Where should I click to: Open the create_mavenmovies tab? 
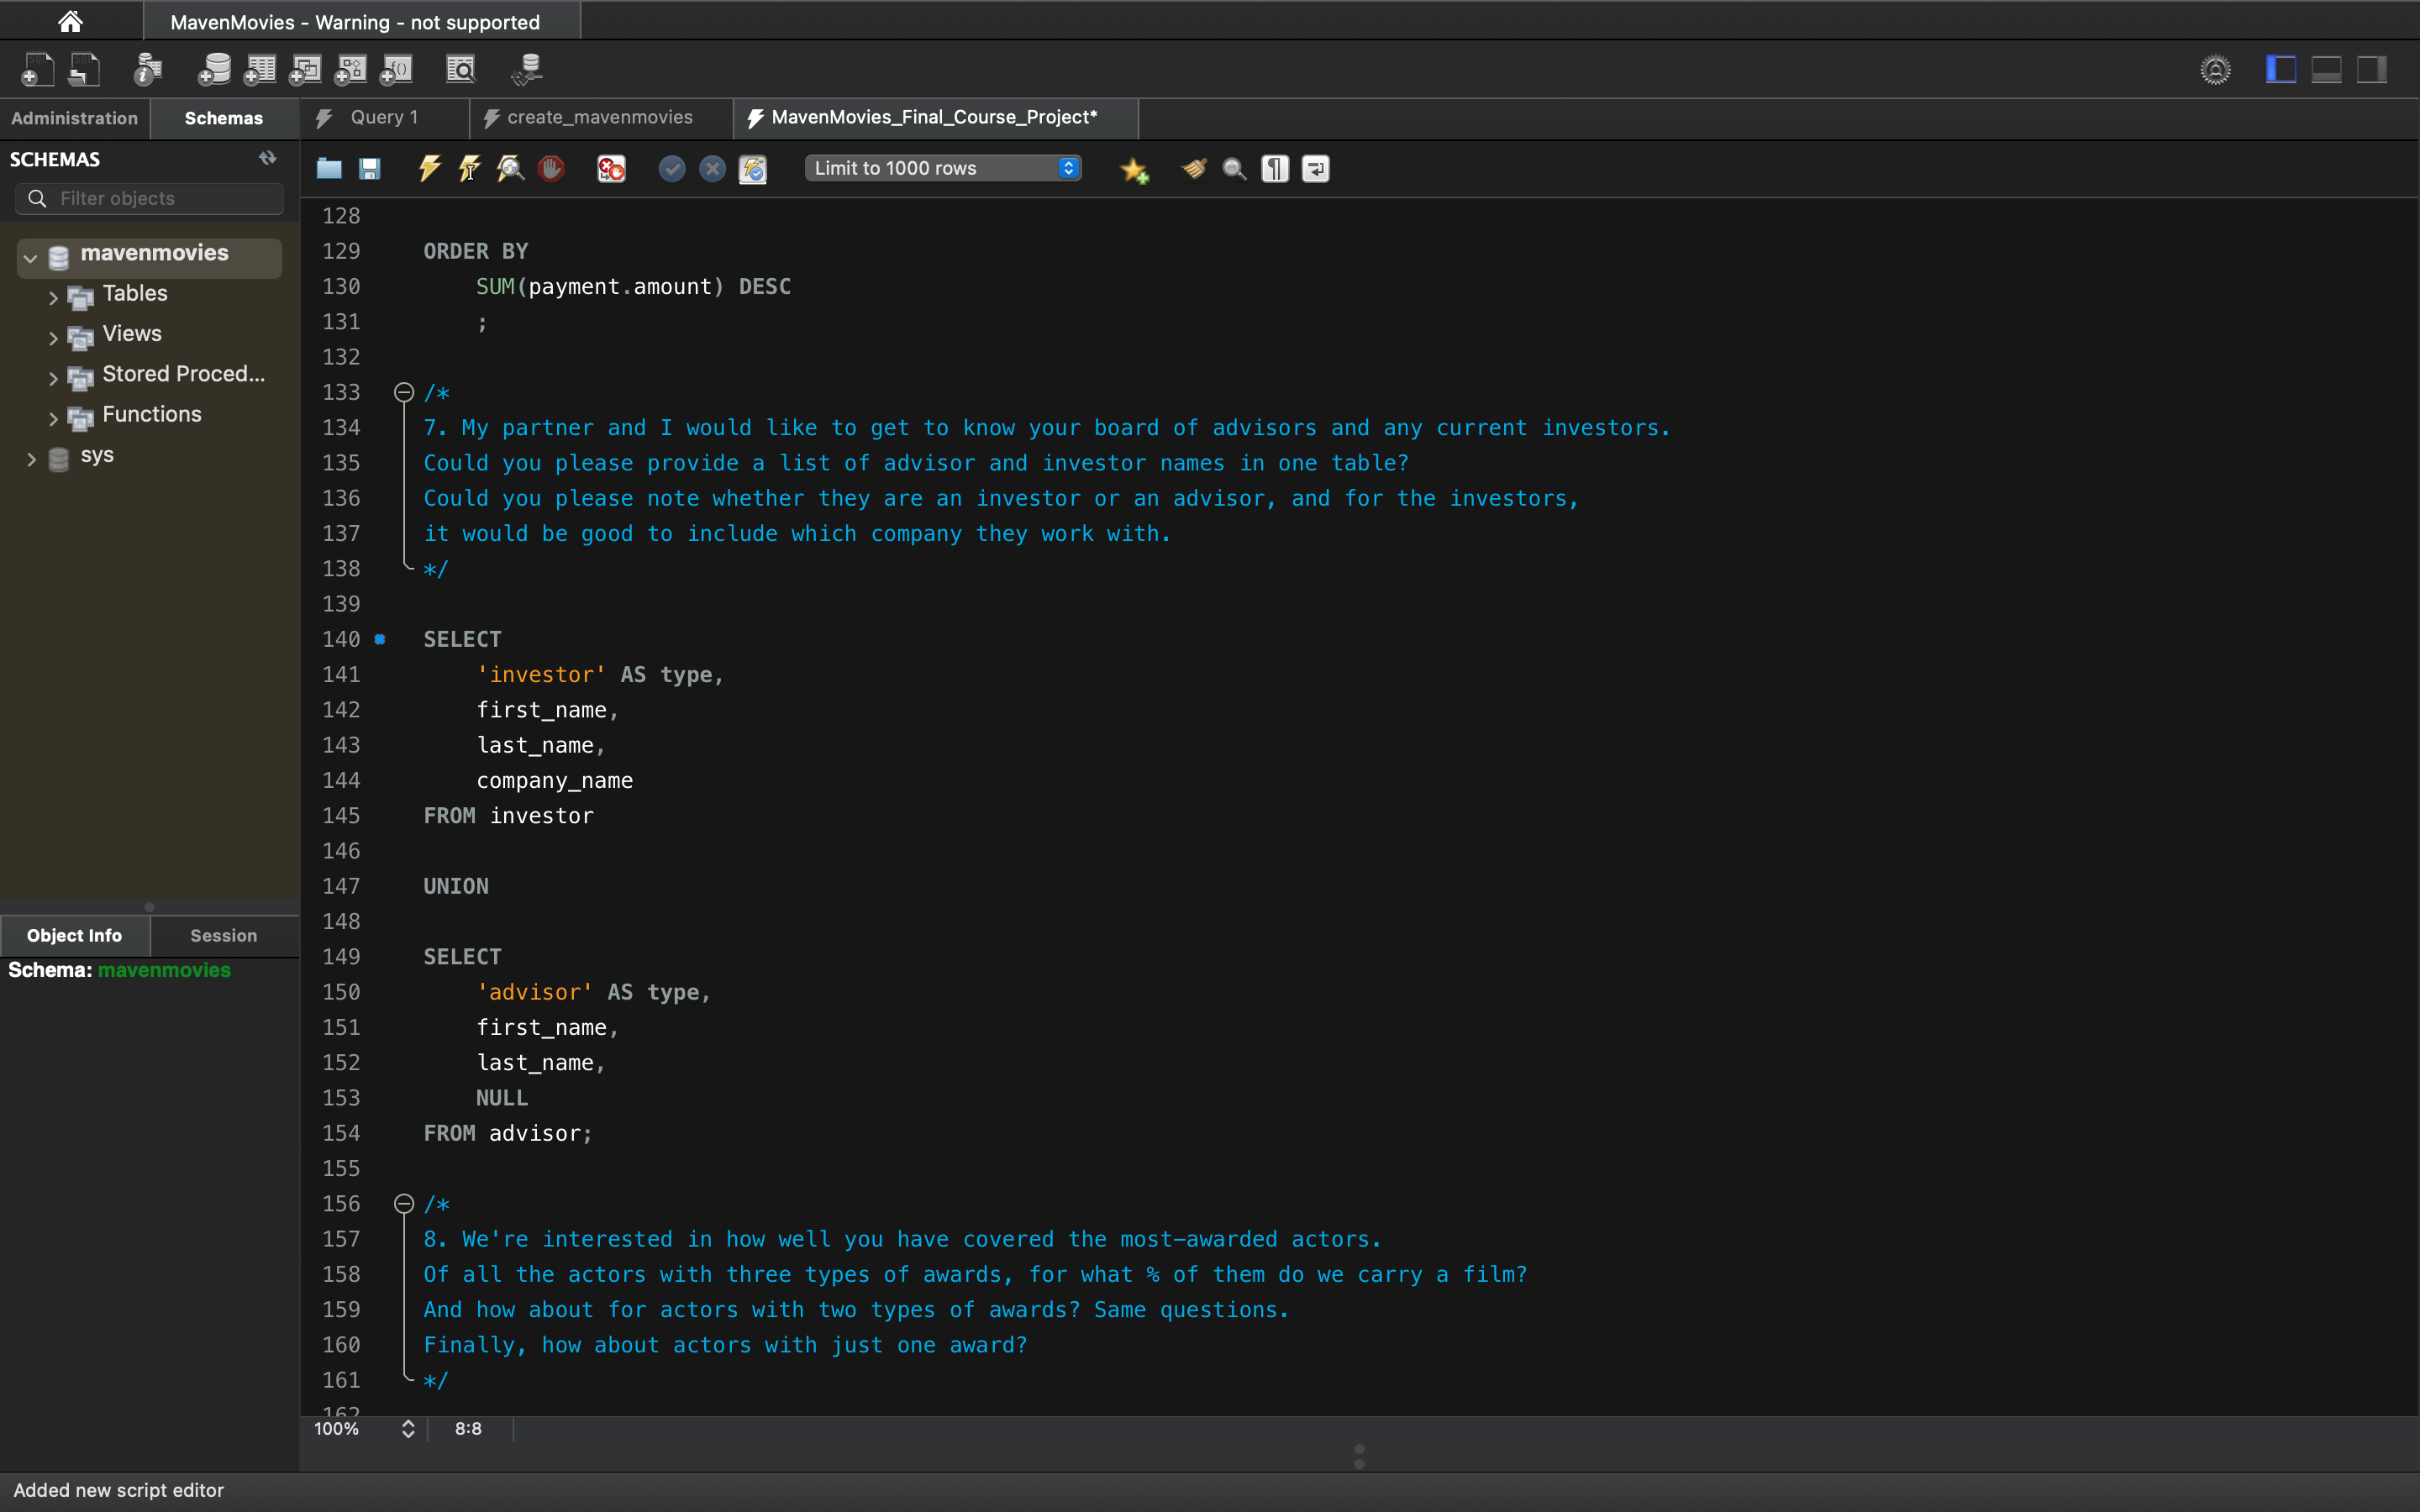[x=597, y=117]
